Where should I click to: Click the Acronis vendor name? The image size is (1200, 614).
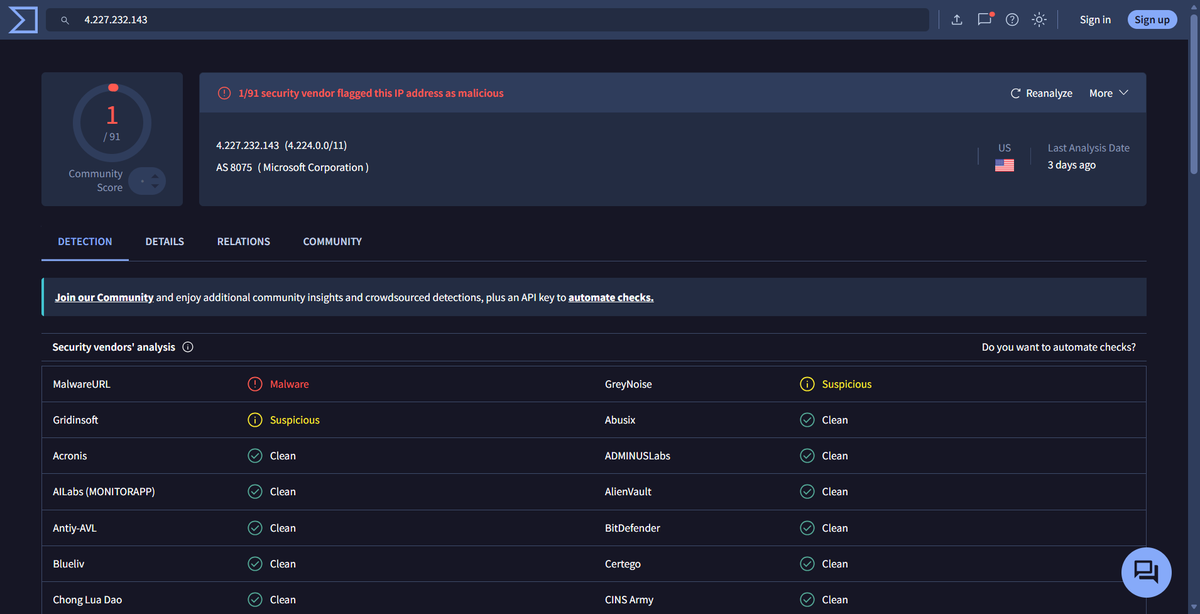(x=70, y=456)
